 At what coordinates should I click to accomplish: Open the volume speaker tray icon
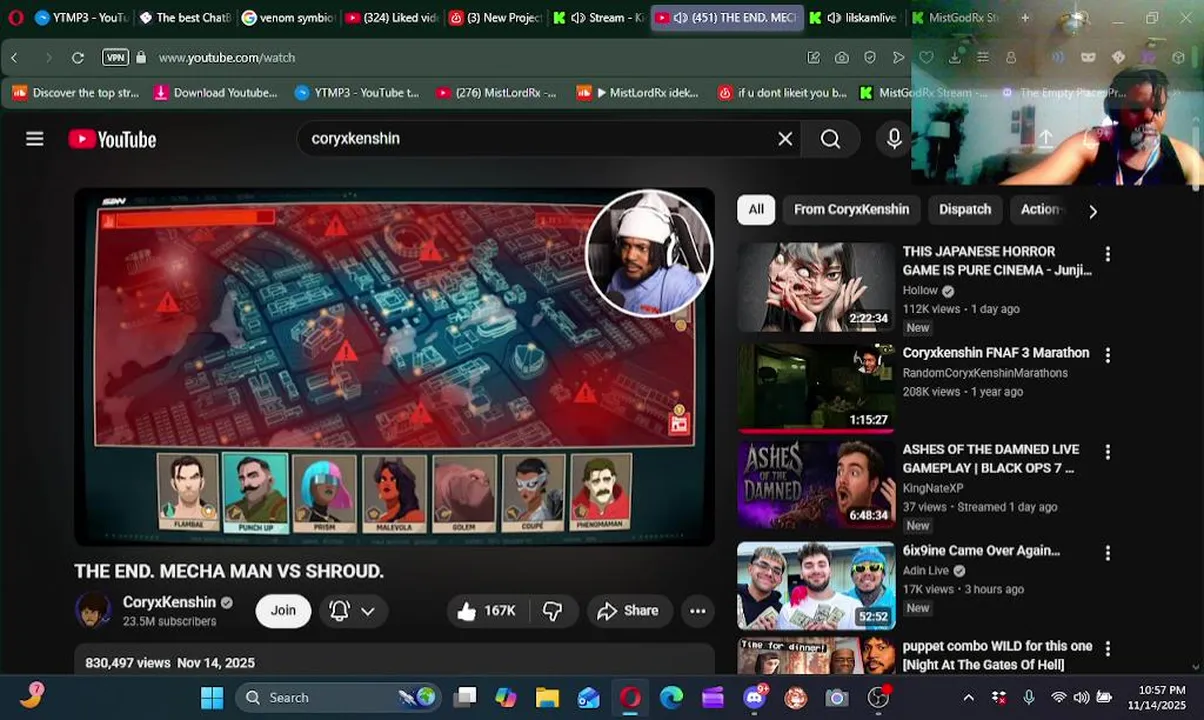pyautogui.click(x=1081, y=698)
